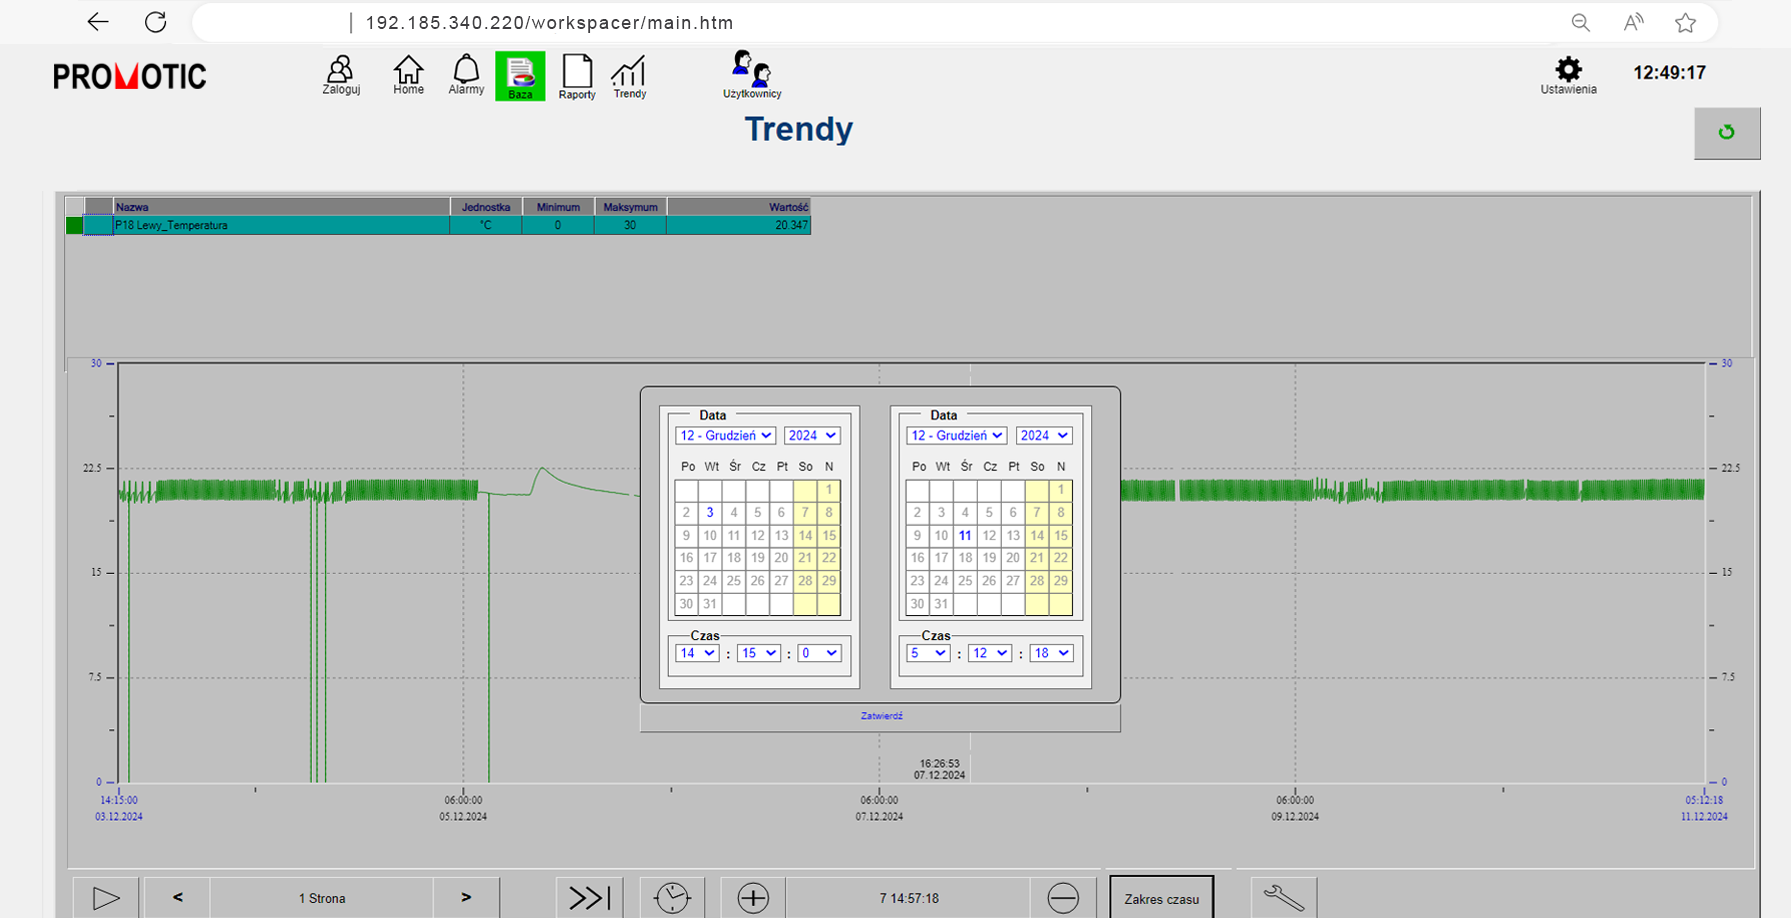Open the Alarmy alarms panel
Viewport: 1791px width, 918px height.
(x=466, y=75)
